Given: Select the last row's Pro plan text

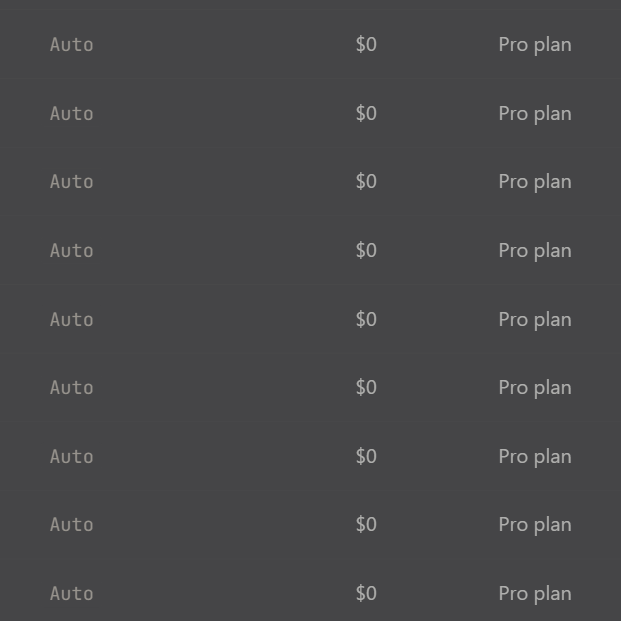Looking at the screenshot, I should tap(535, 594).
